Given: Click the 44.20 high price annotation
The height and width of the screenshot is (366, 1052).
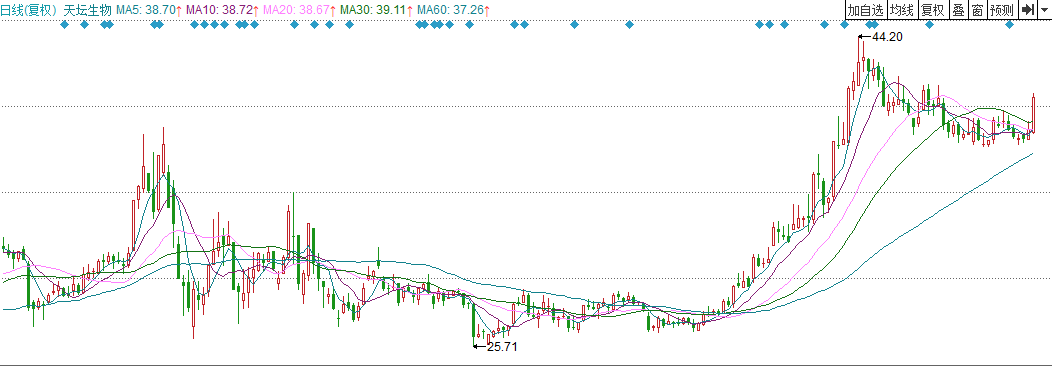Looking at the screenshot, I should (887, 37).
